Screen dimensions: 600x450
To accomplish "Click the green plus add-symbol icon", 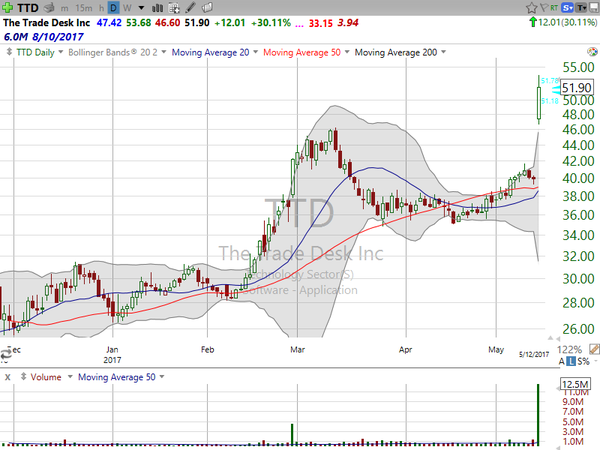I will point(7,7).
